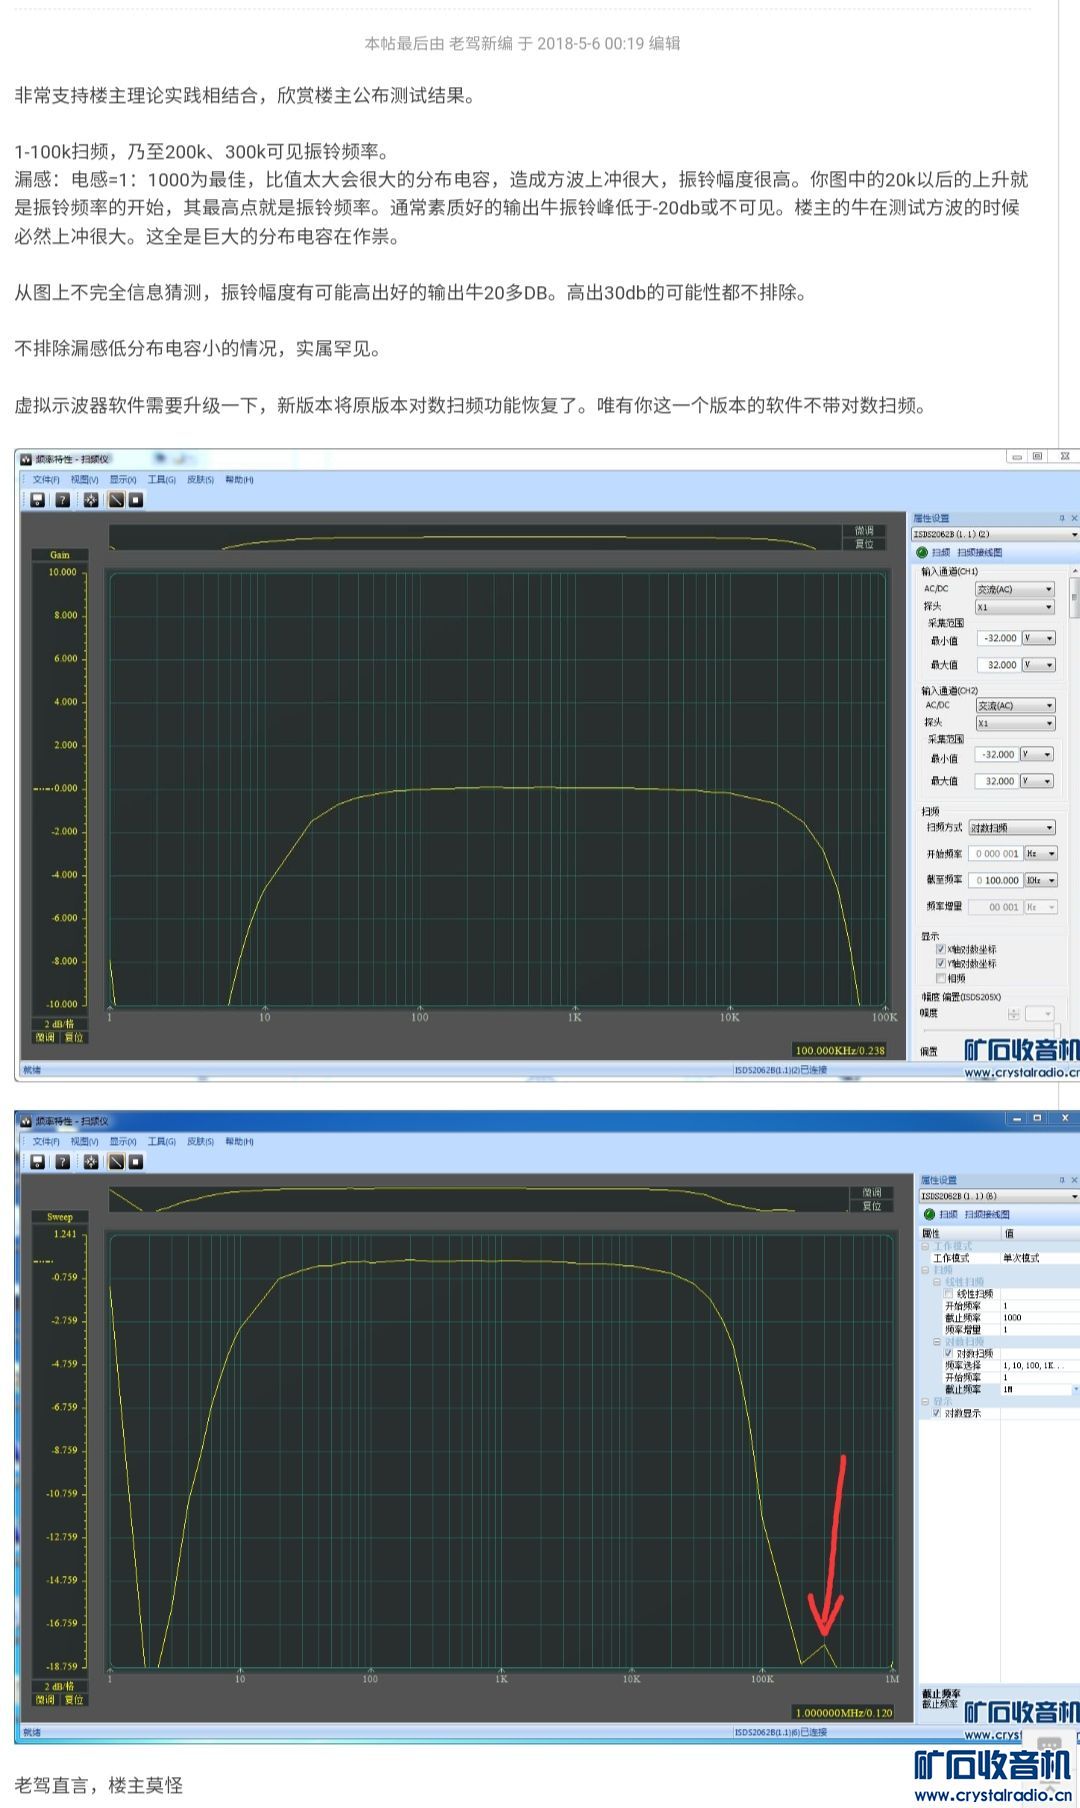The width and height of the screenshot is (1080, 1808).
Task: Pin the lower 属性设置 panel
Action: [x=1062, y=1180]
